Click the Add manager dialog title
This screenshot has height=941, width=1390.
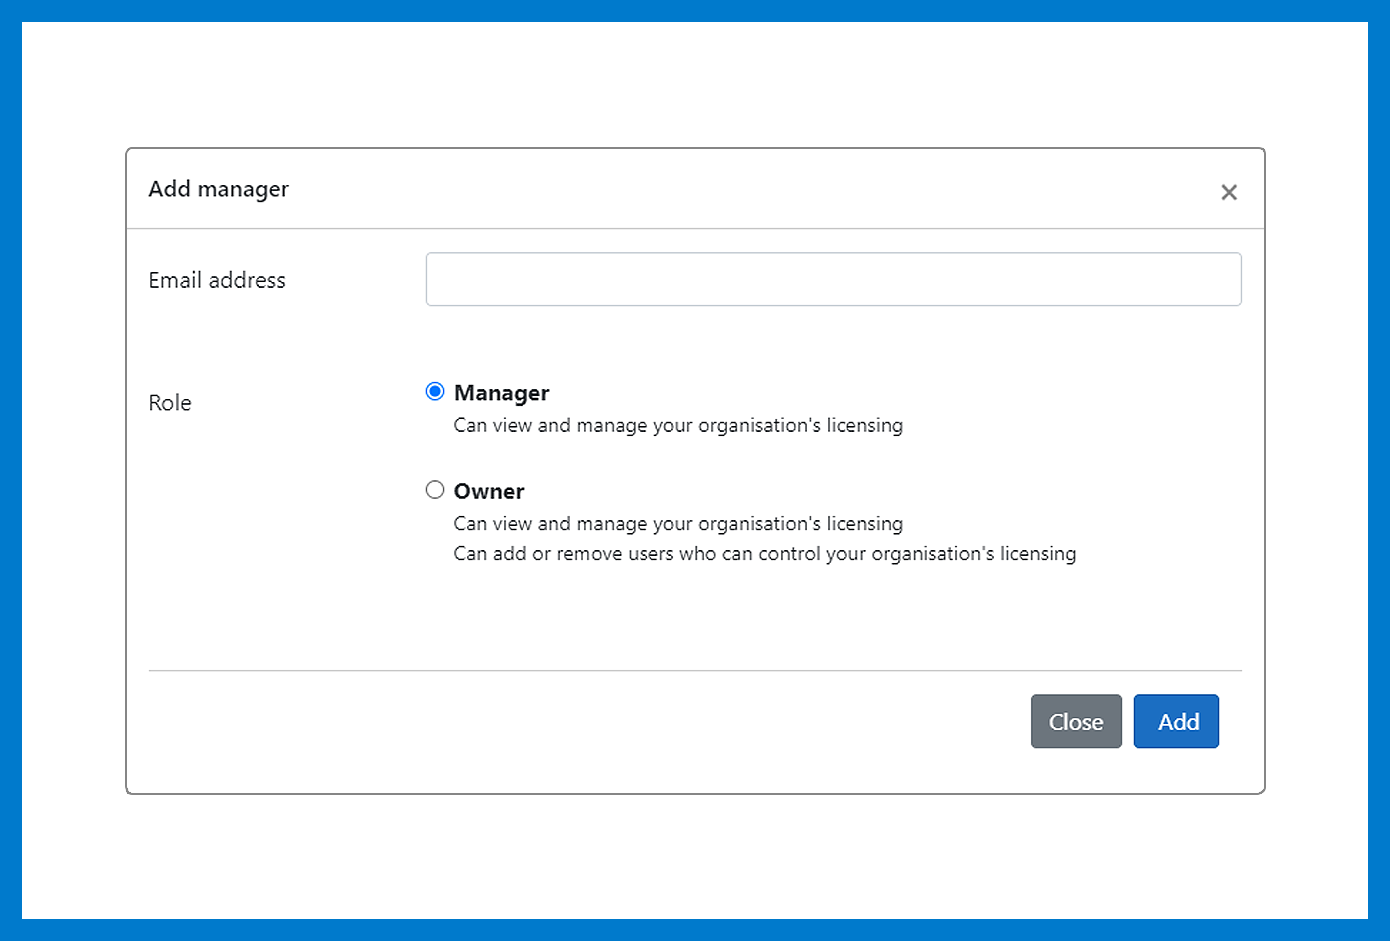tap(218, 189)
